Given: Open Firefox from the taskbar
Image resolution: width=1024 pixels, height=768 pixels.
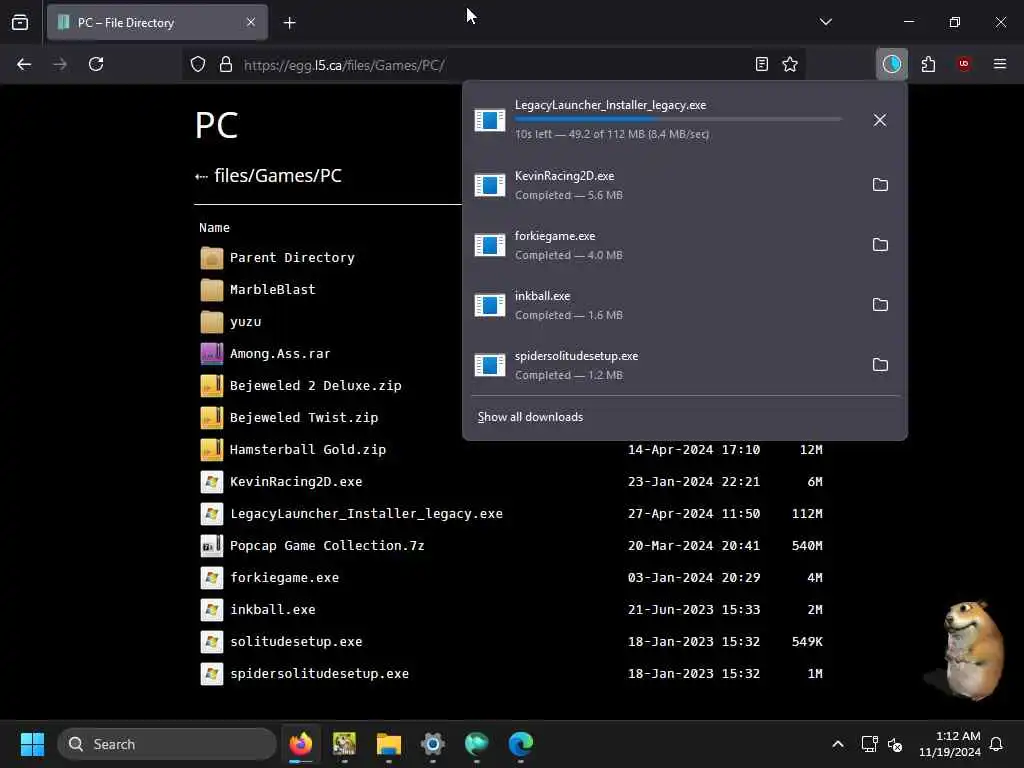Looking at the screenshot, I should pos(300,744).
